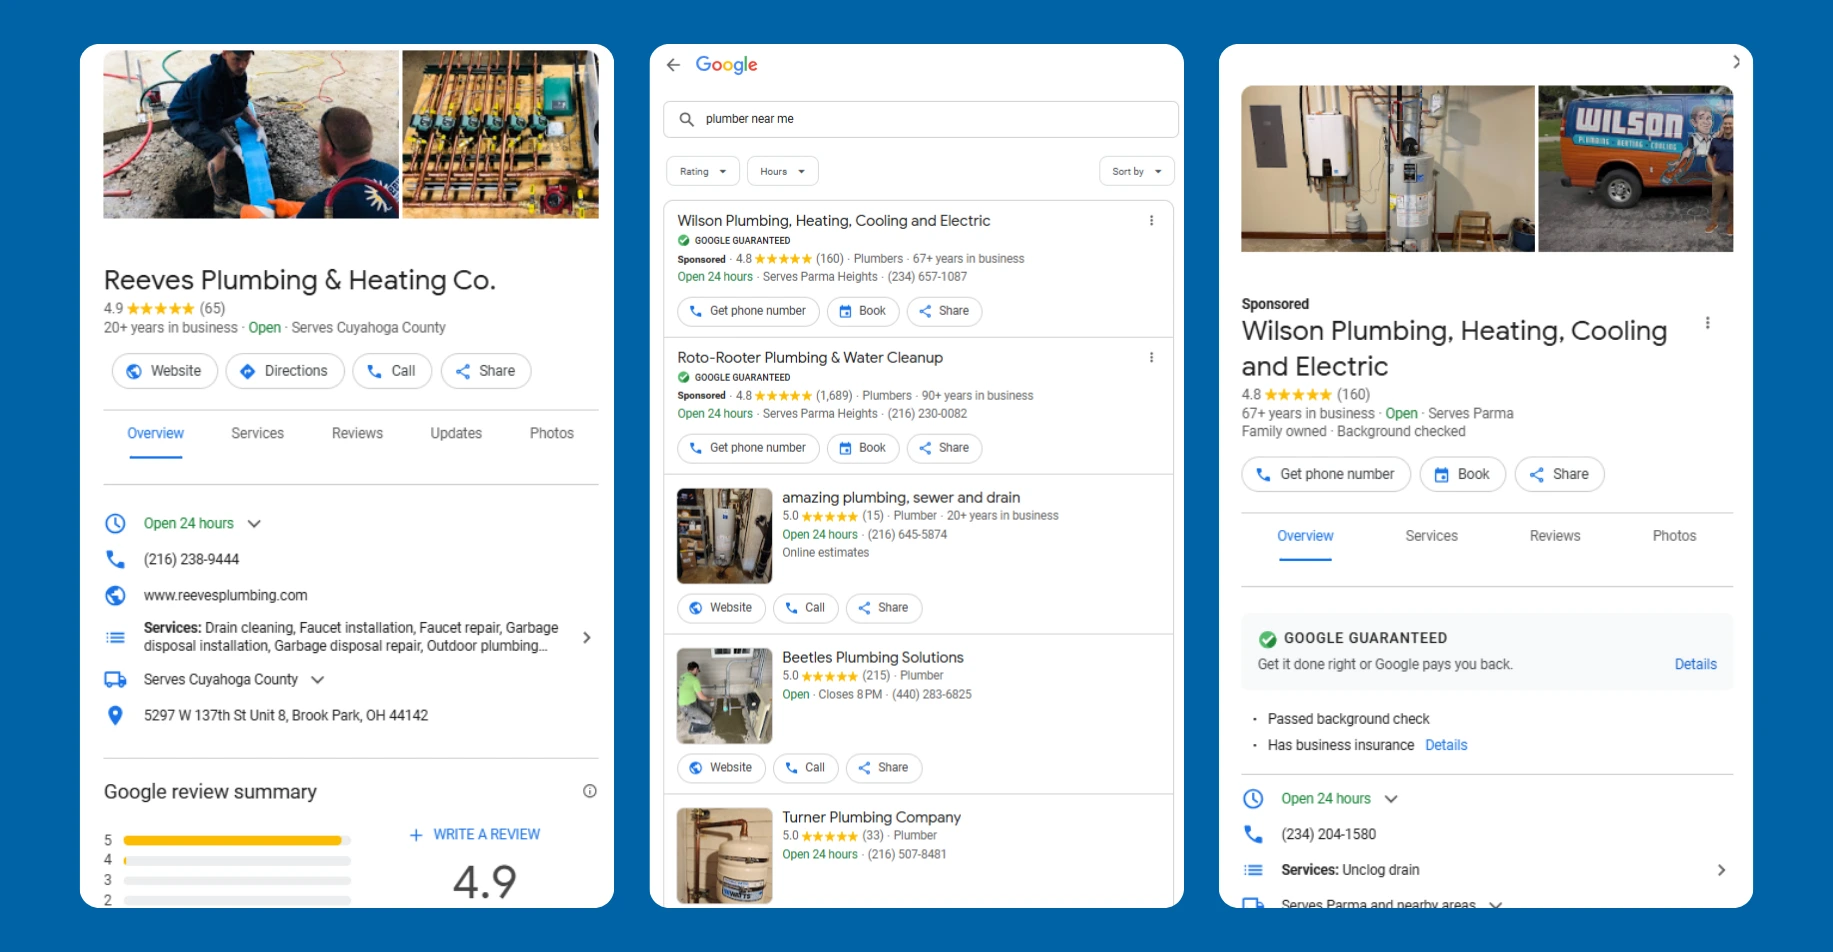Click globe icon beside www.reevesplumbing.com
The width and height of the screenshot is (1833, 952).
coord(116,595)
